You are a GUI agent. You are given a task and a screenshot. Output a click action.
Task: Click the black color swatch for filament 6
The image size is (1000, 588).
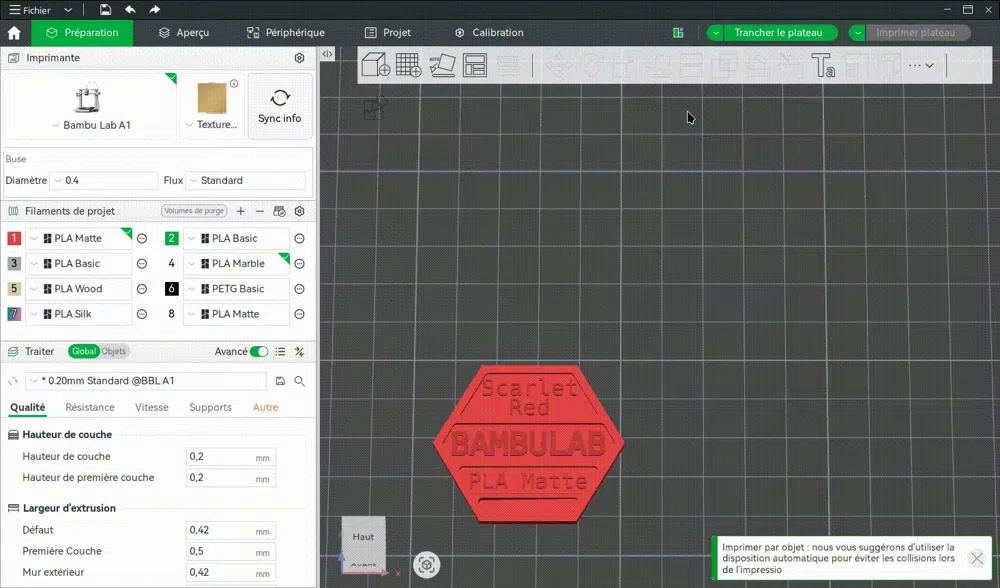(172, 289)
